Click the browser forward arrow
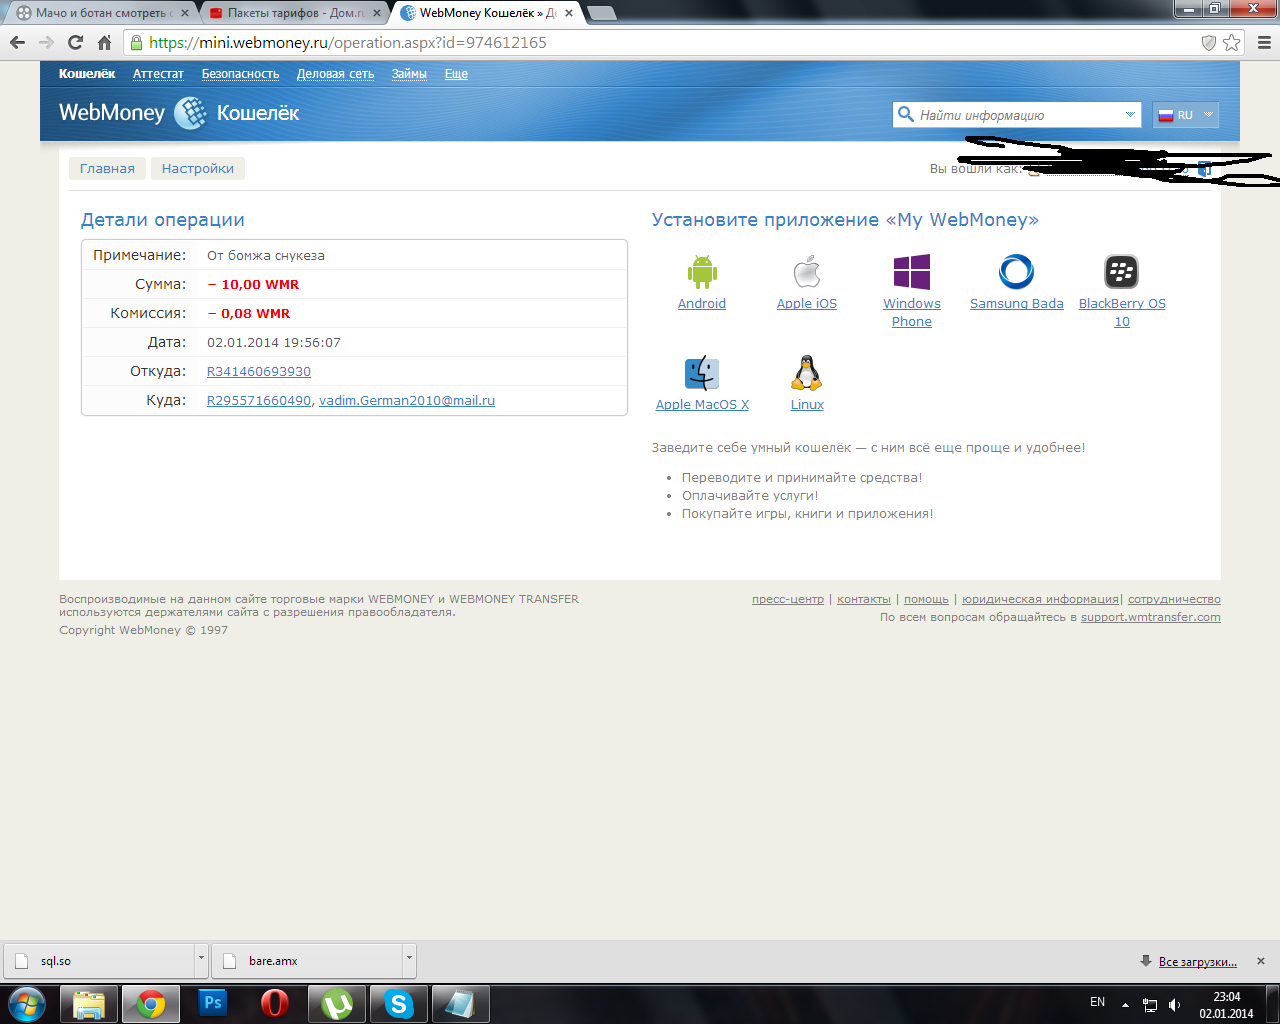Viewport: 1280px width, 1024px height. (46, 42)
